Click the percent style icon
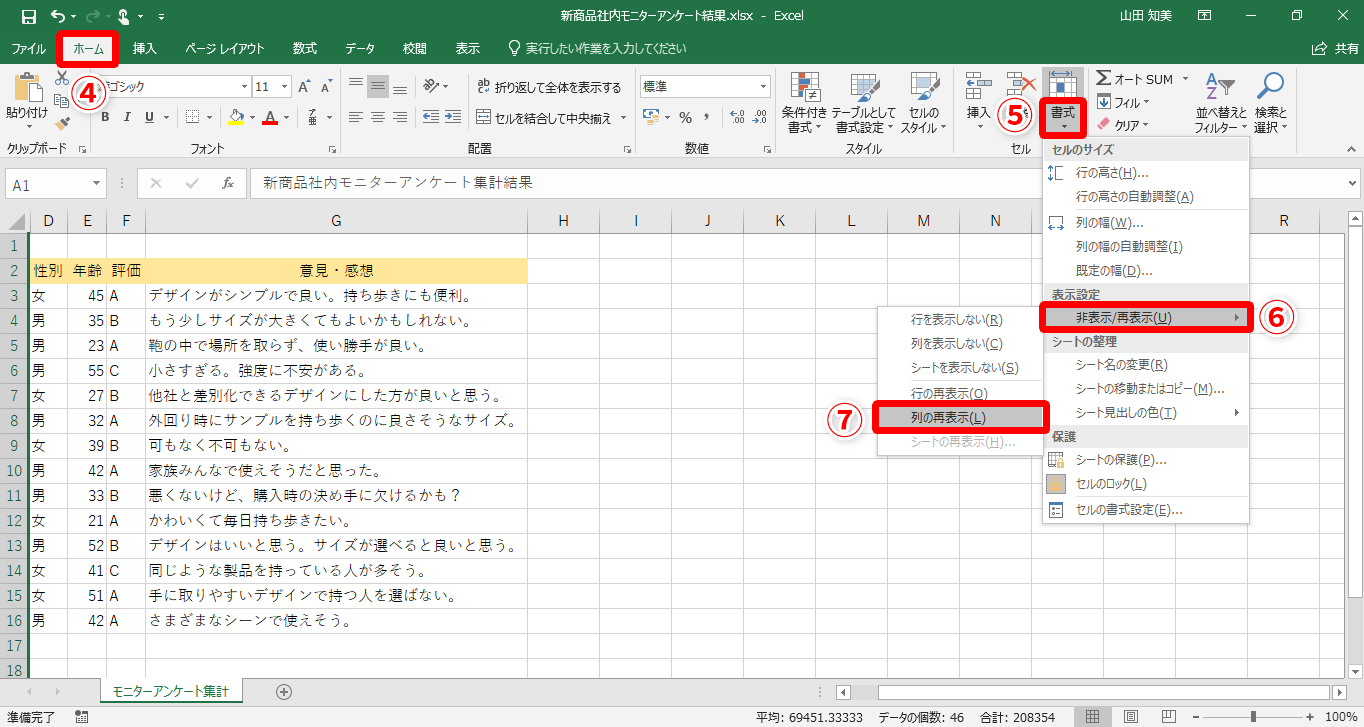 click(x=686, y=117)
